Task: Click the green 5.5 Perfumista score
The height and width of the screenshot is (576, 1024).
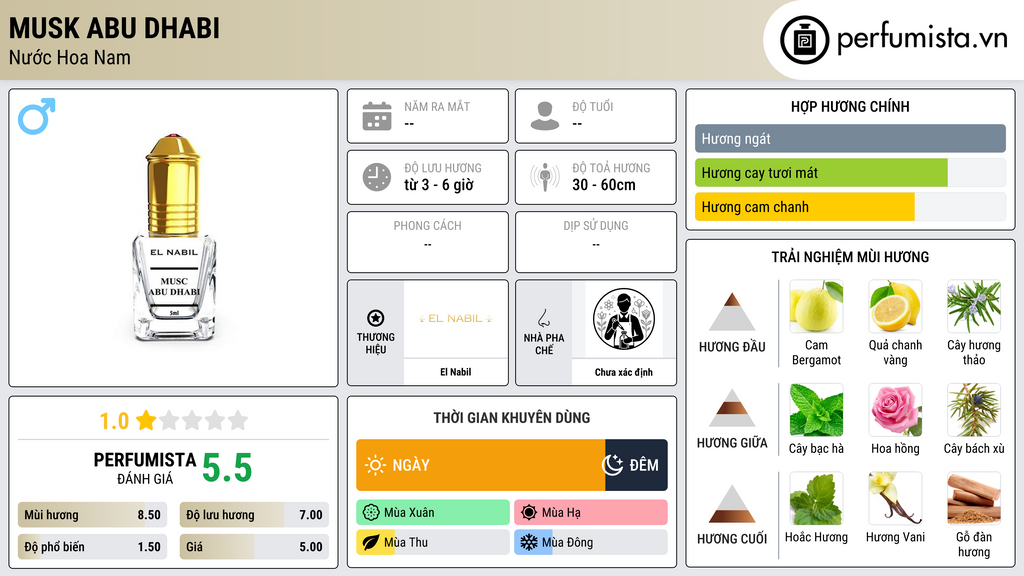Action: pos(227,468)
